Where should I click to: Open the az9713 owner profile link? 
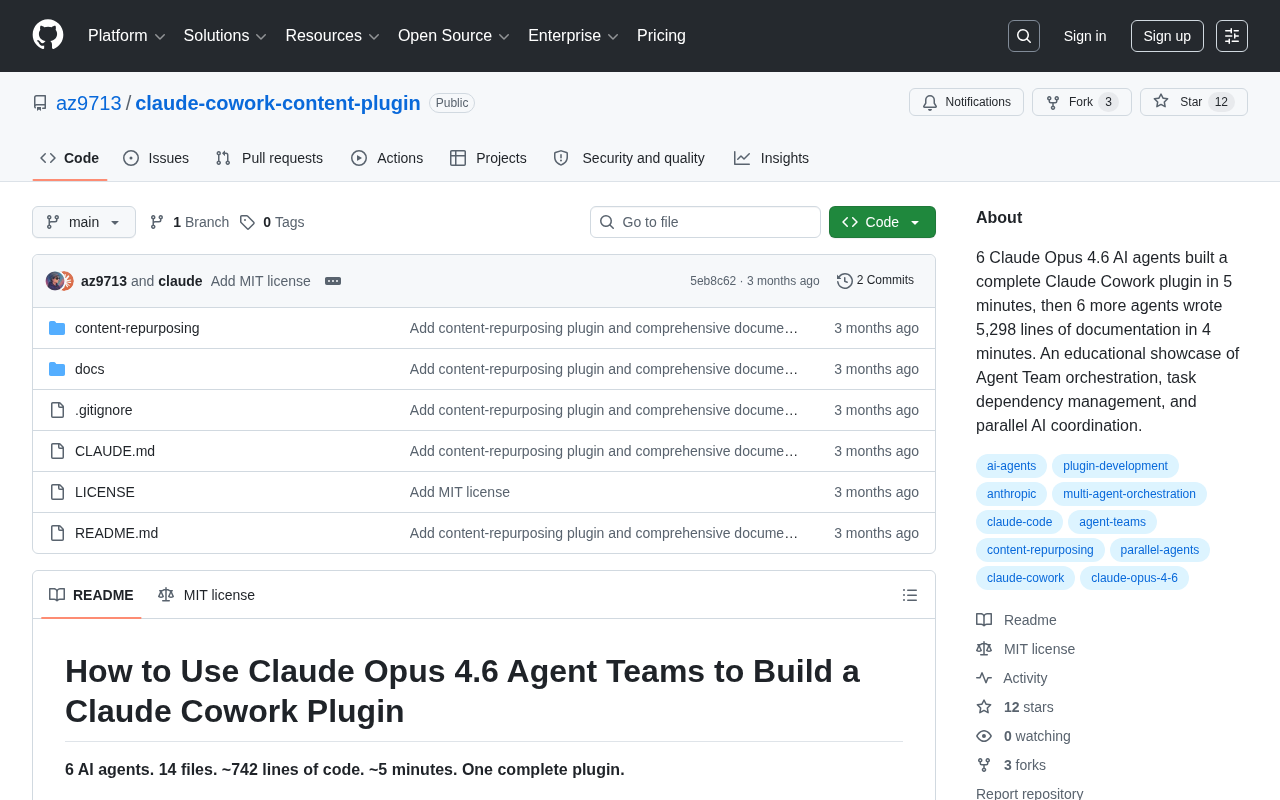pyautogui.click(x=89, y=103)
